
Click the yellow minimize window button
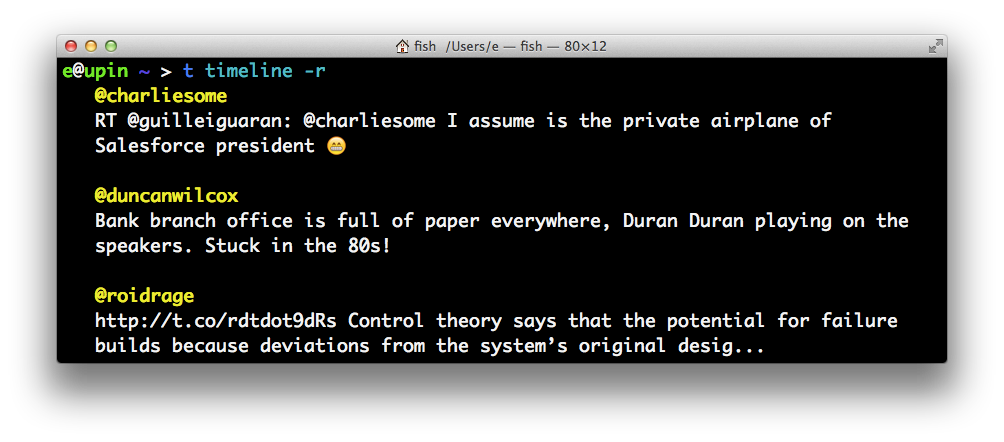(x=91, y=46)
